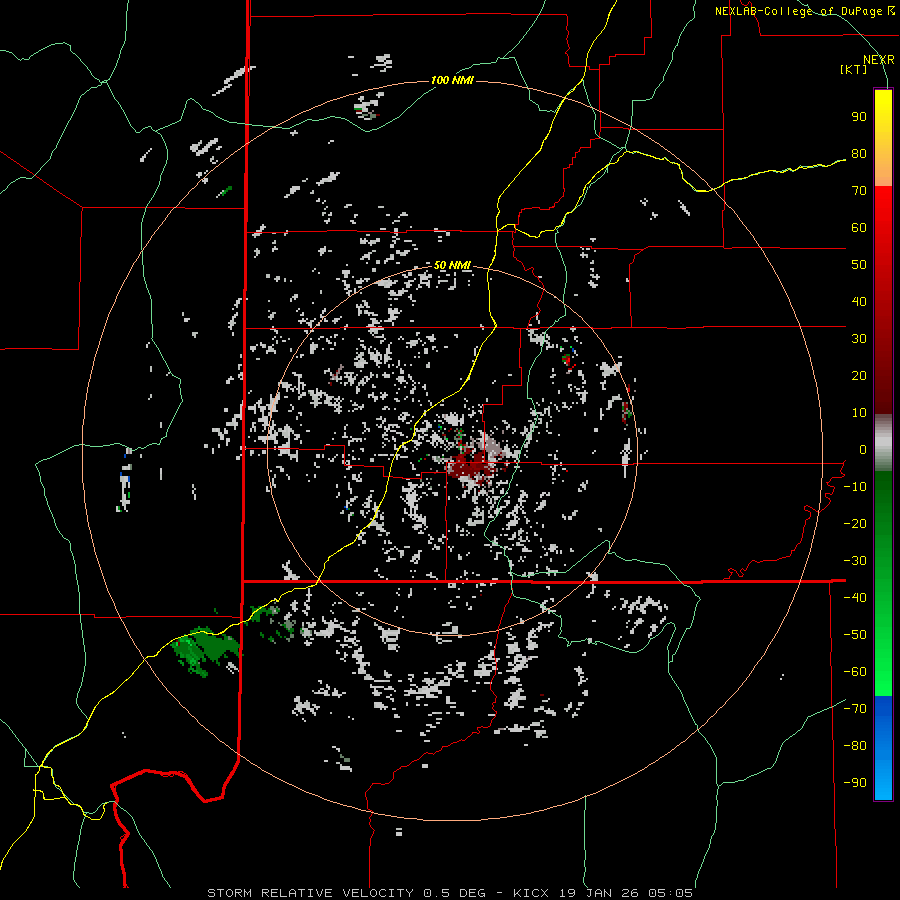
Task: Click the yellow top segment of the color bar
Action: 883,138
